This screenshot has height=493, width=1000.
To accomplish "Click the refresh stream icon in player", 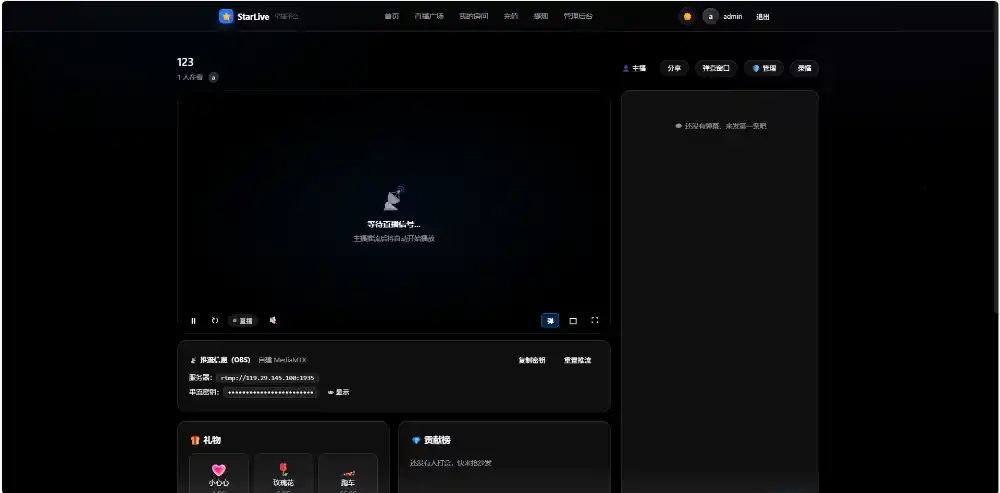I will (x=215, y=321).
